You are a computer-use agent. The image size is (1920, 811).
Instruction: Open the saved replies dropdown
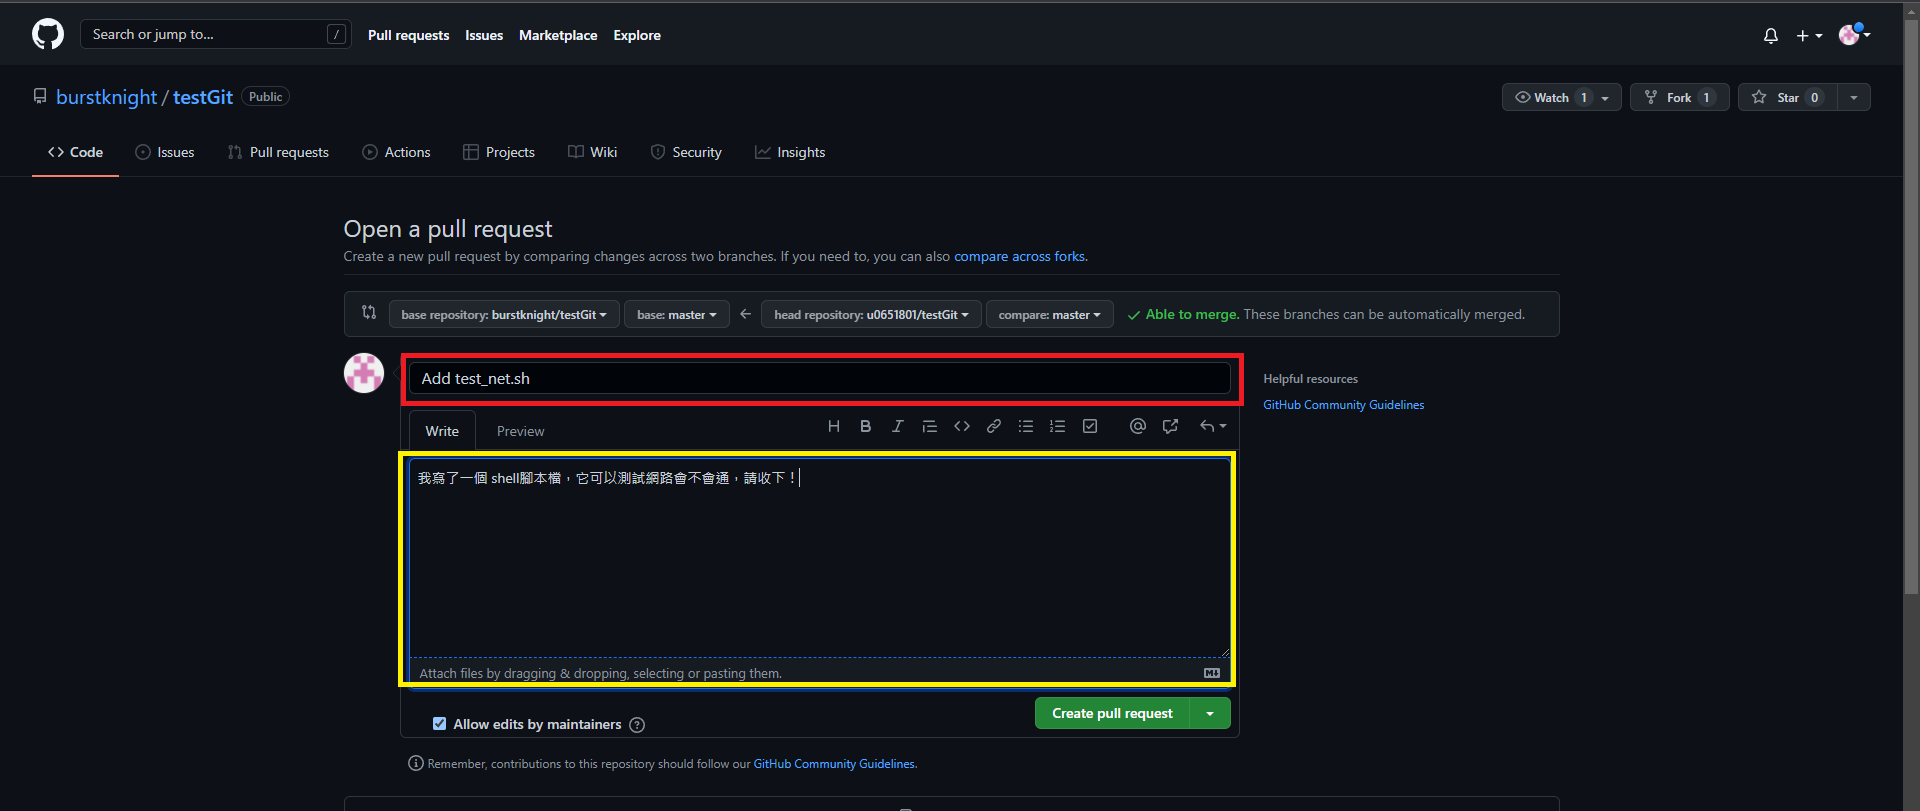click(x=1213, y=426)
